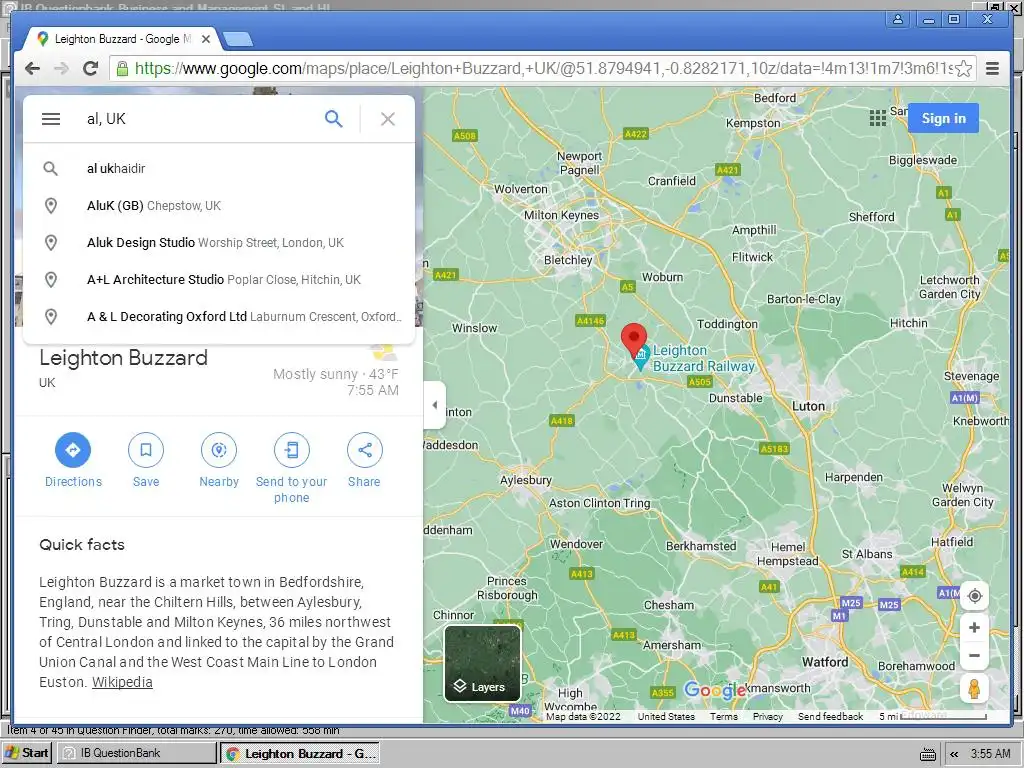Viewport: 1024px width, 768px height.
Task: Select suggestion A & L Decorating Oxford Ltd
Action: pos(219,317)
